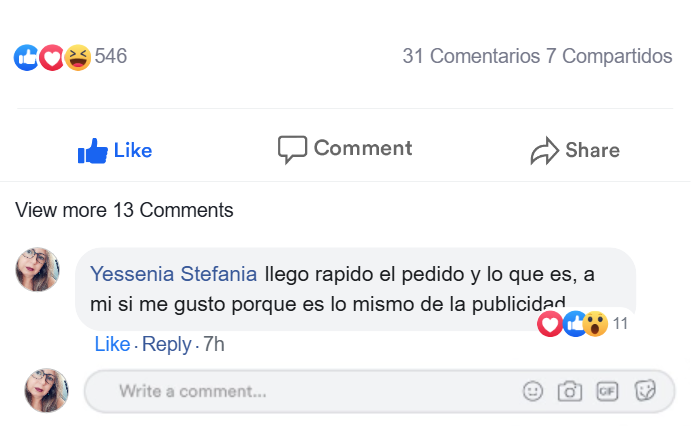
Task: Click the heart reaction on post summary
Action: point(52,57)
